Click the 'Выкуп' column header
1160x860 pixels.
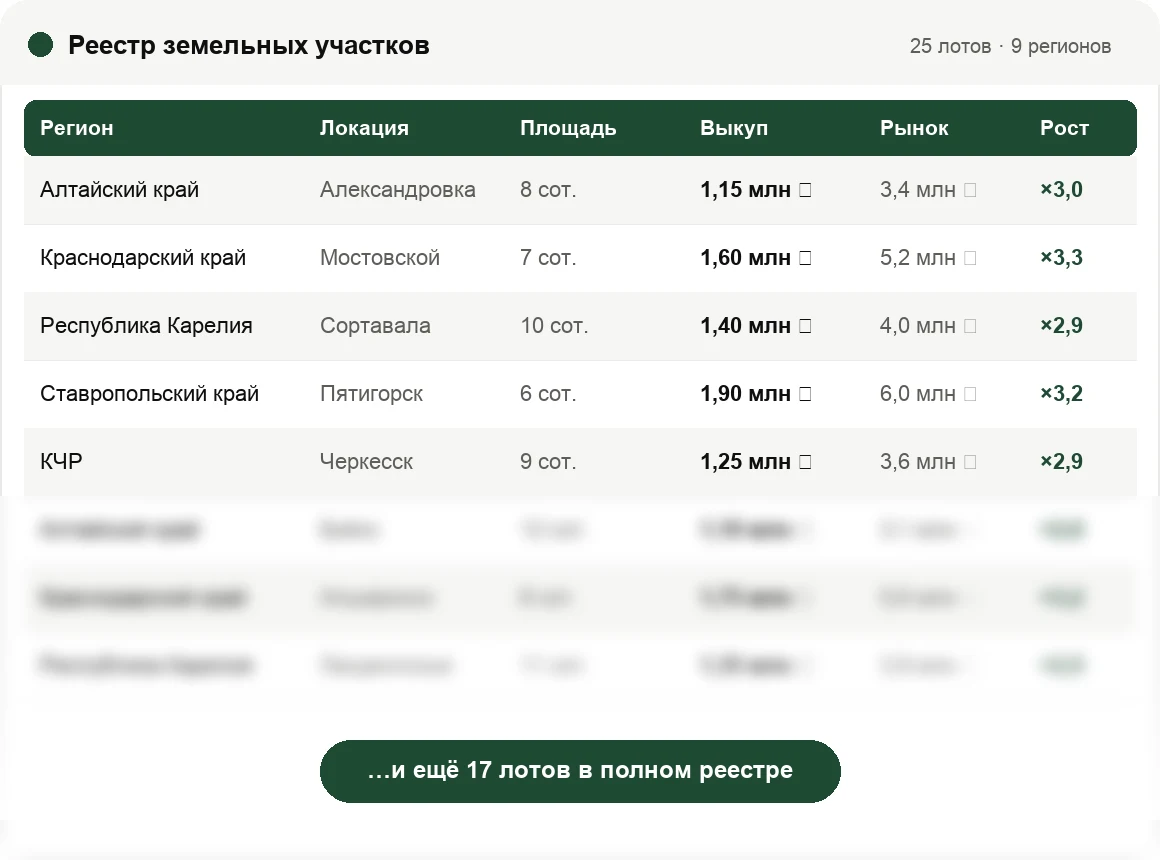[734, 128]
